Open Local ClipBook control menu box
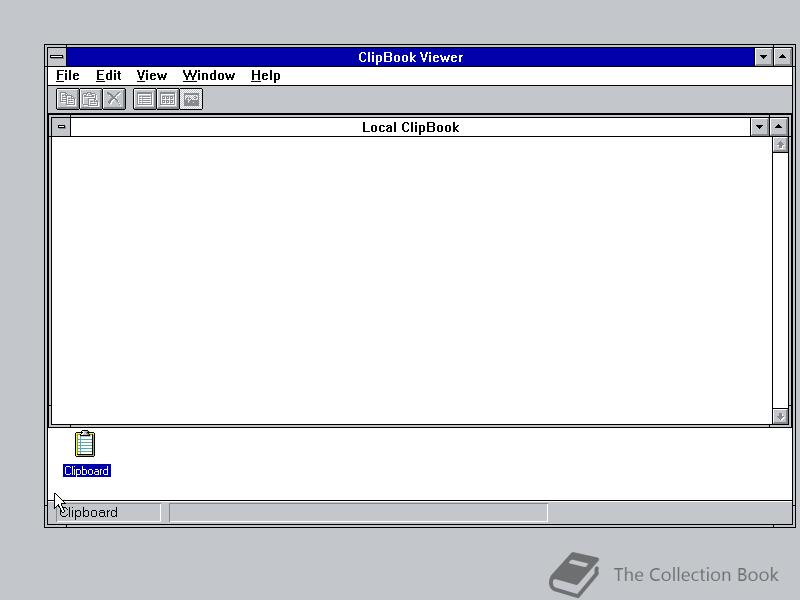This screenshot has width=800, height=600. pyautogui.click(x=61, y=127)
